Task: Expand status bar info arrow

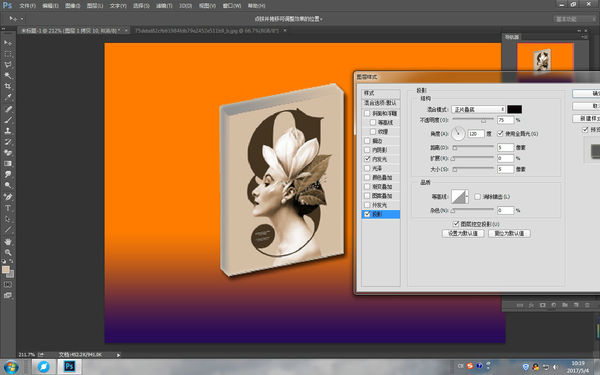Action: coord(118,355)
